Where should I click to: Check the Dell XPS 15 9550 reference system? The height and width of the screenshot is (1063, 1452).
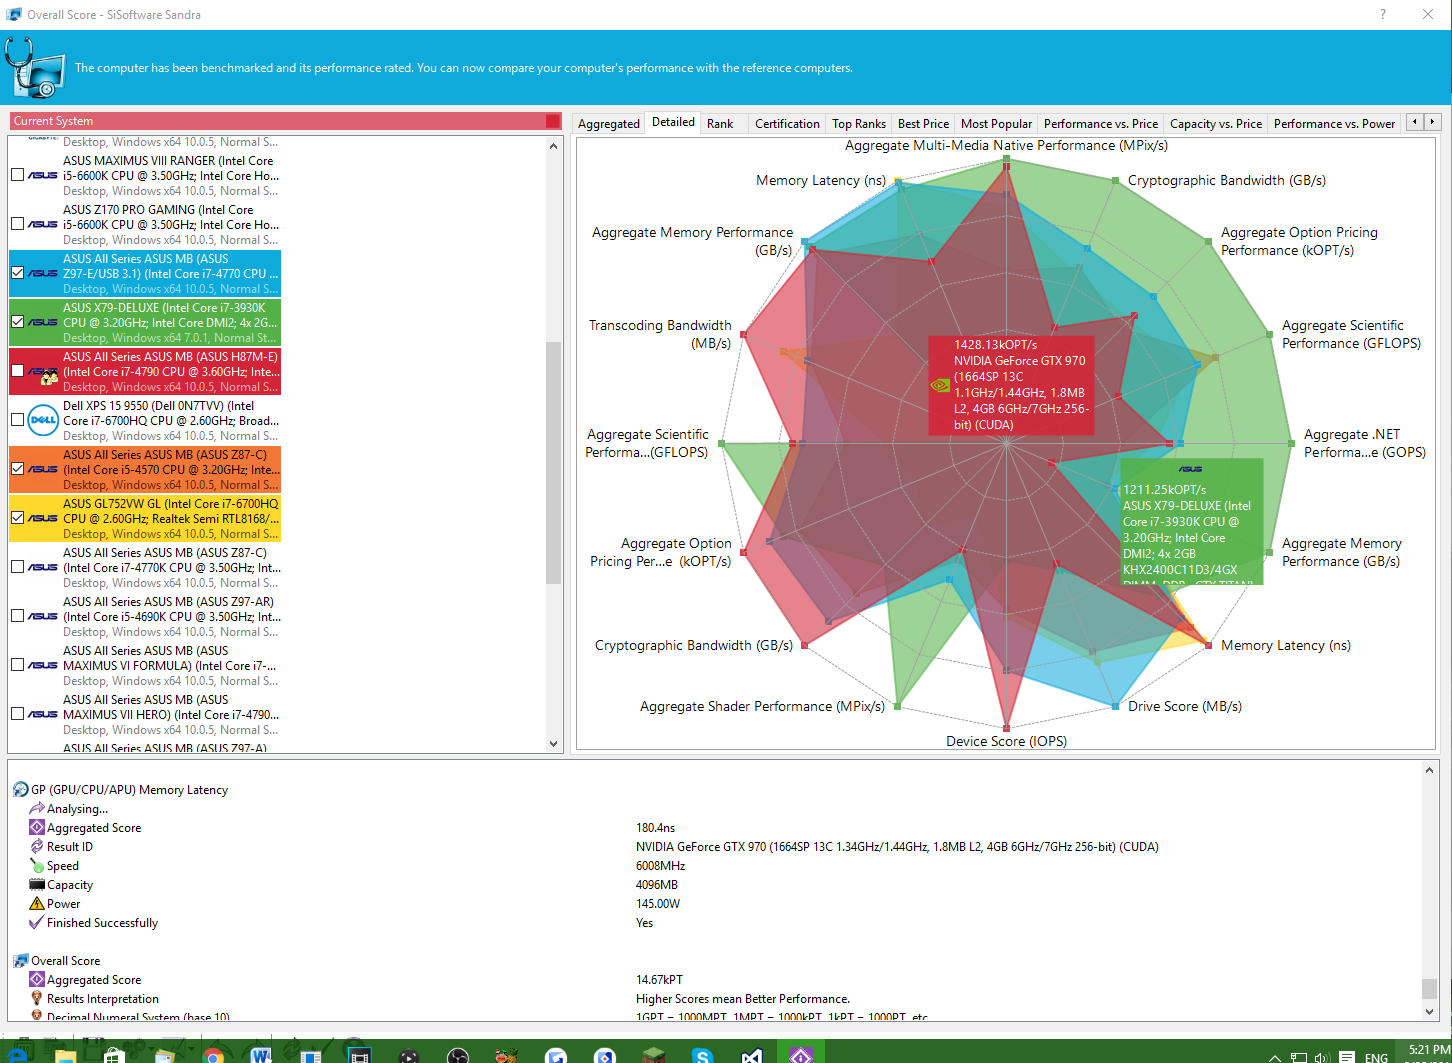coord(17,420)
